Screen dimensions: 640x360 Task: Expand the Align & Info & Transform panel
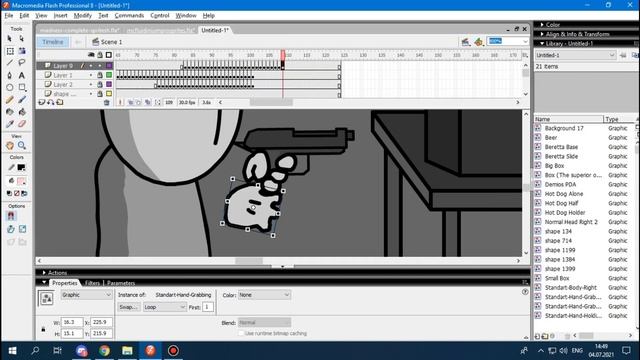(542, 34)
